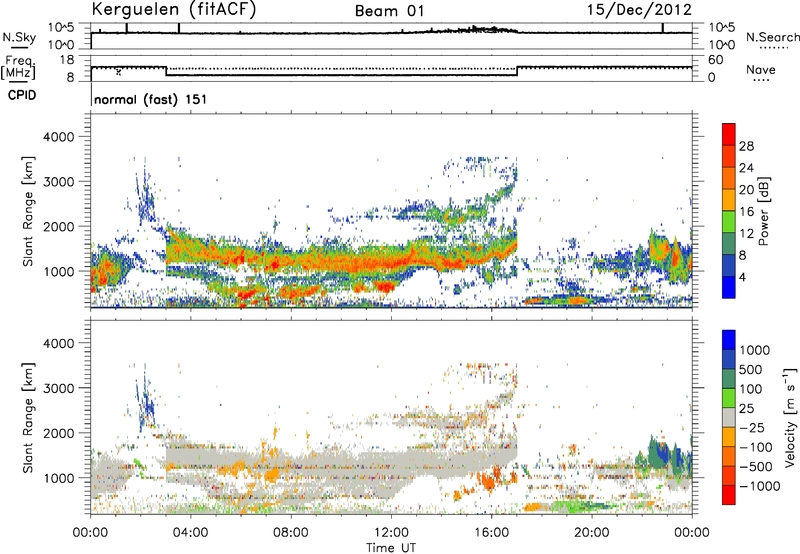Click the date '15/Dec/2012'
Screen dimensions: 800x554
[639, 10]
